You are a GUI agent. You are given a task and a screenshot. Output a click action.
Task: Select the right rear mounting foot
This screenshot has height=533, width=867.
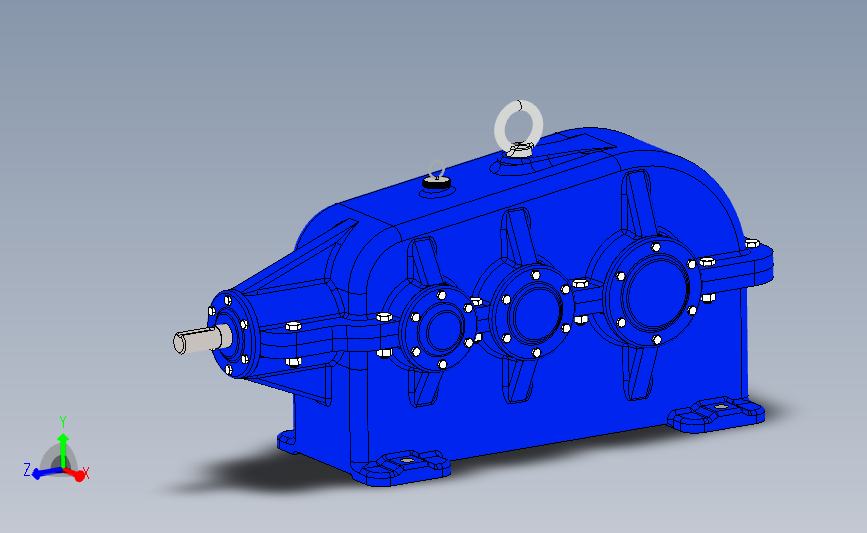click(717, 414)
